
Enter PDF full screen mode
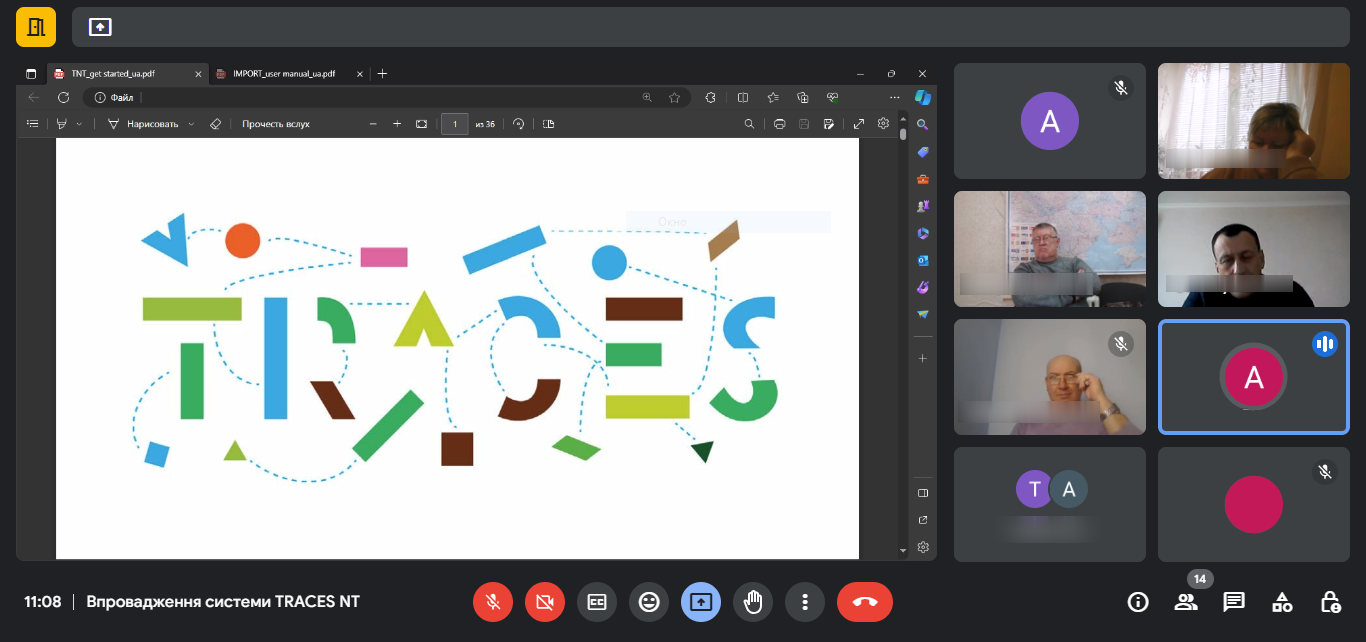click(859, 124)
